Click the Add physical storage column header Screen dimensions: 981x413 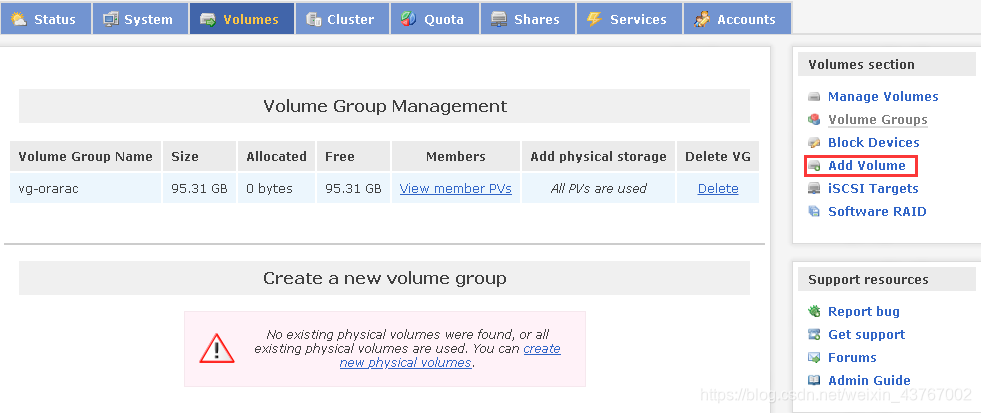click(598, 156)
